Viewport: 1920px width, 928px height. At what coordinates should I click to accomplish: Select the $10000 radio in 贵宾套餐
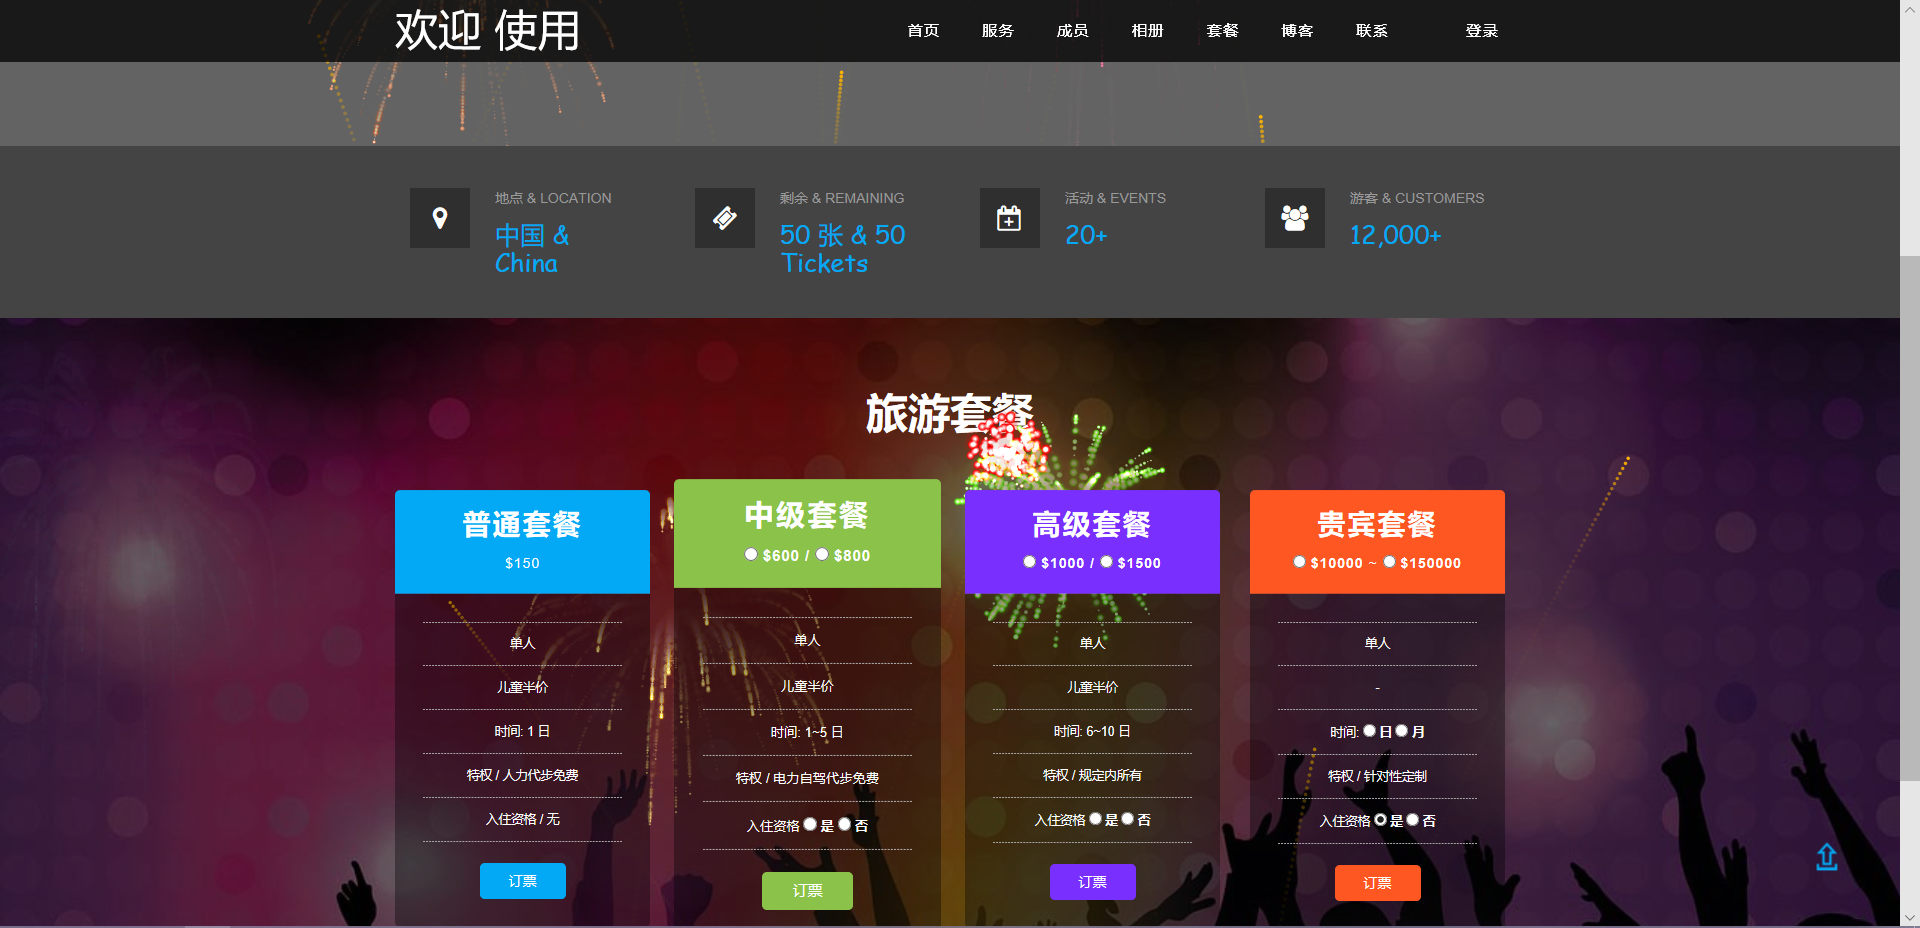(1299, 562)
